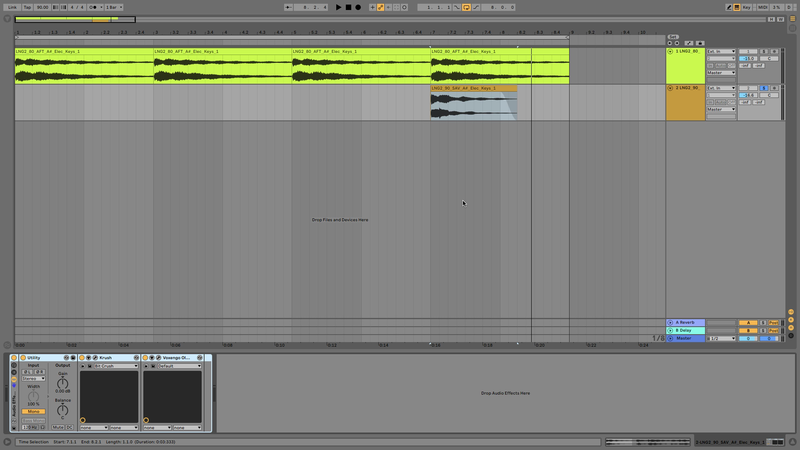This screenshot has height=450, width=800.
Task: Click the Voxengo X-Y control circle
Action: 146,420
